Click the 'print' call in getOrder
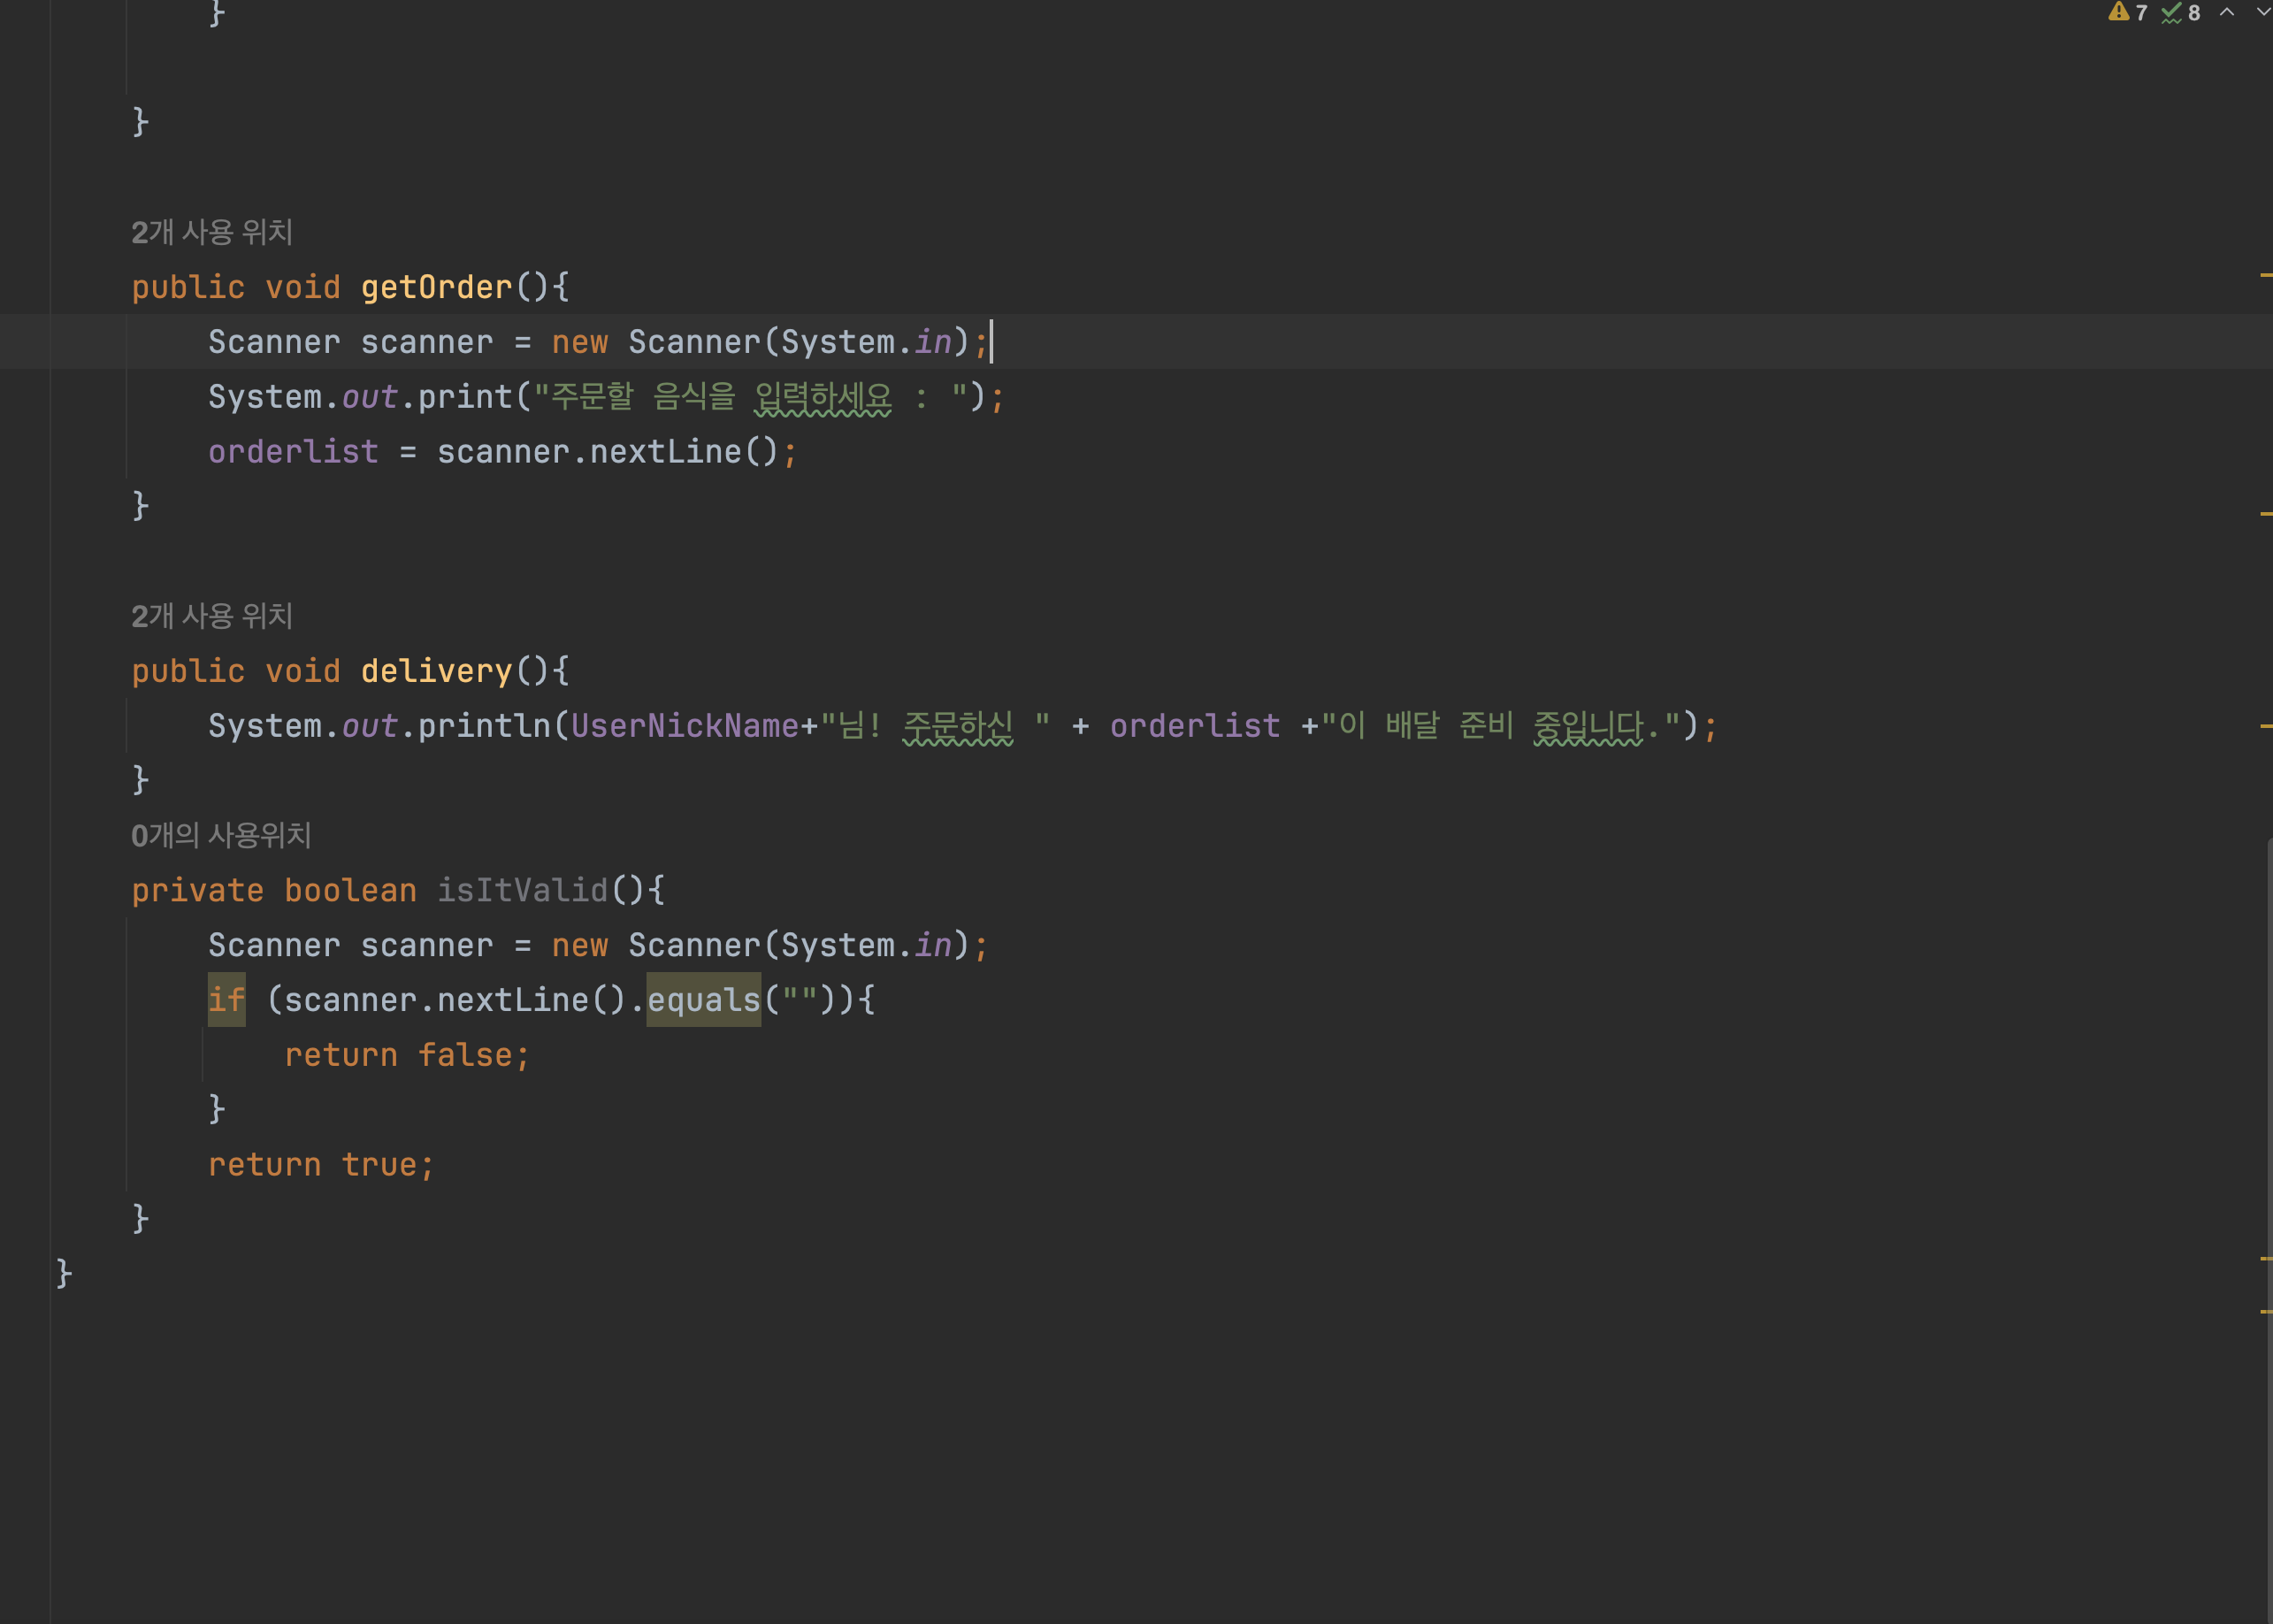Image resolution: width=2273 pixels, height=1624 pixels. (465, 397)
